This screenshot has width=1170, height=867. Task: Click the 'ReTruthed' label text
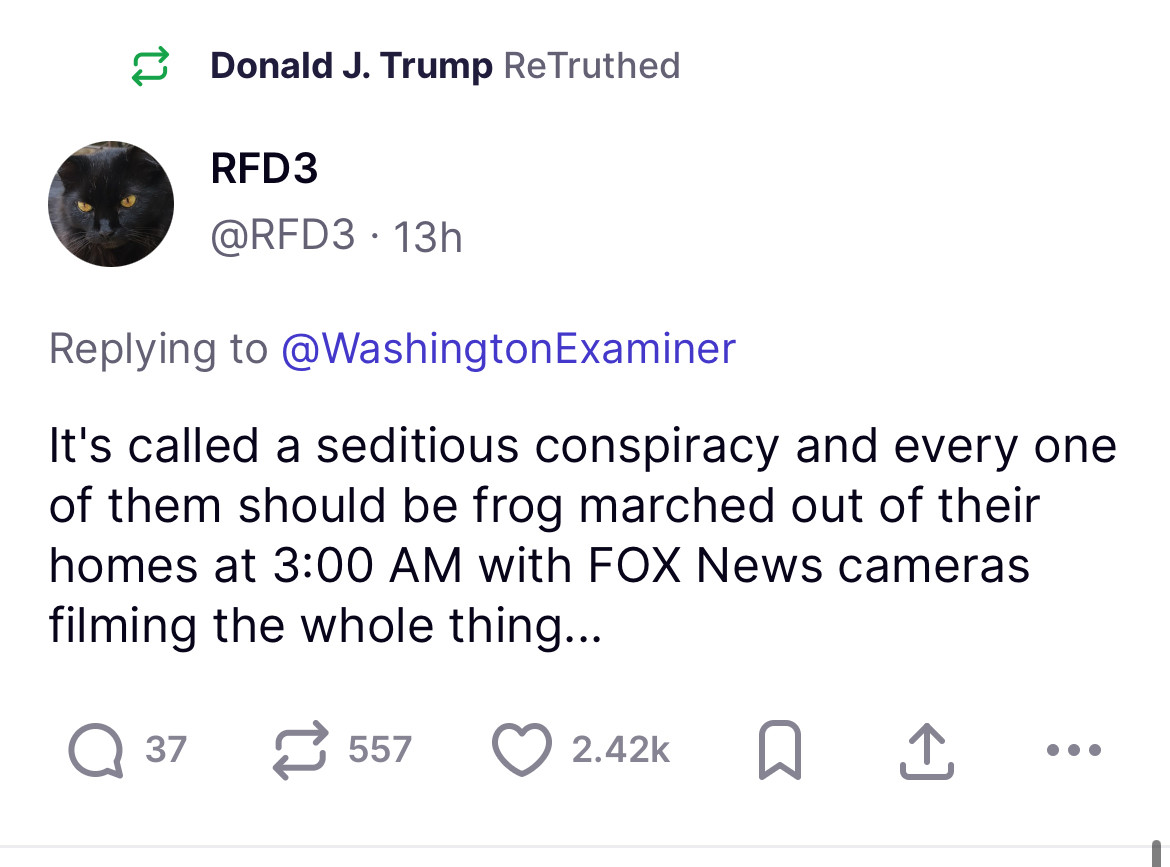click(592, 66)
